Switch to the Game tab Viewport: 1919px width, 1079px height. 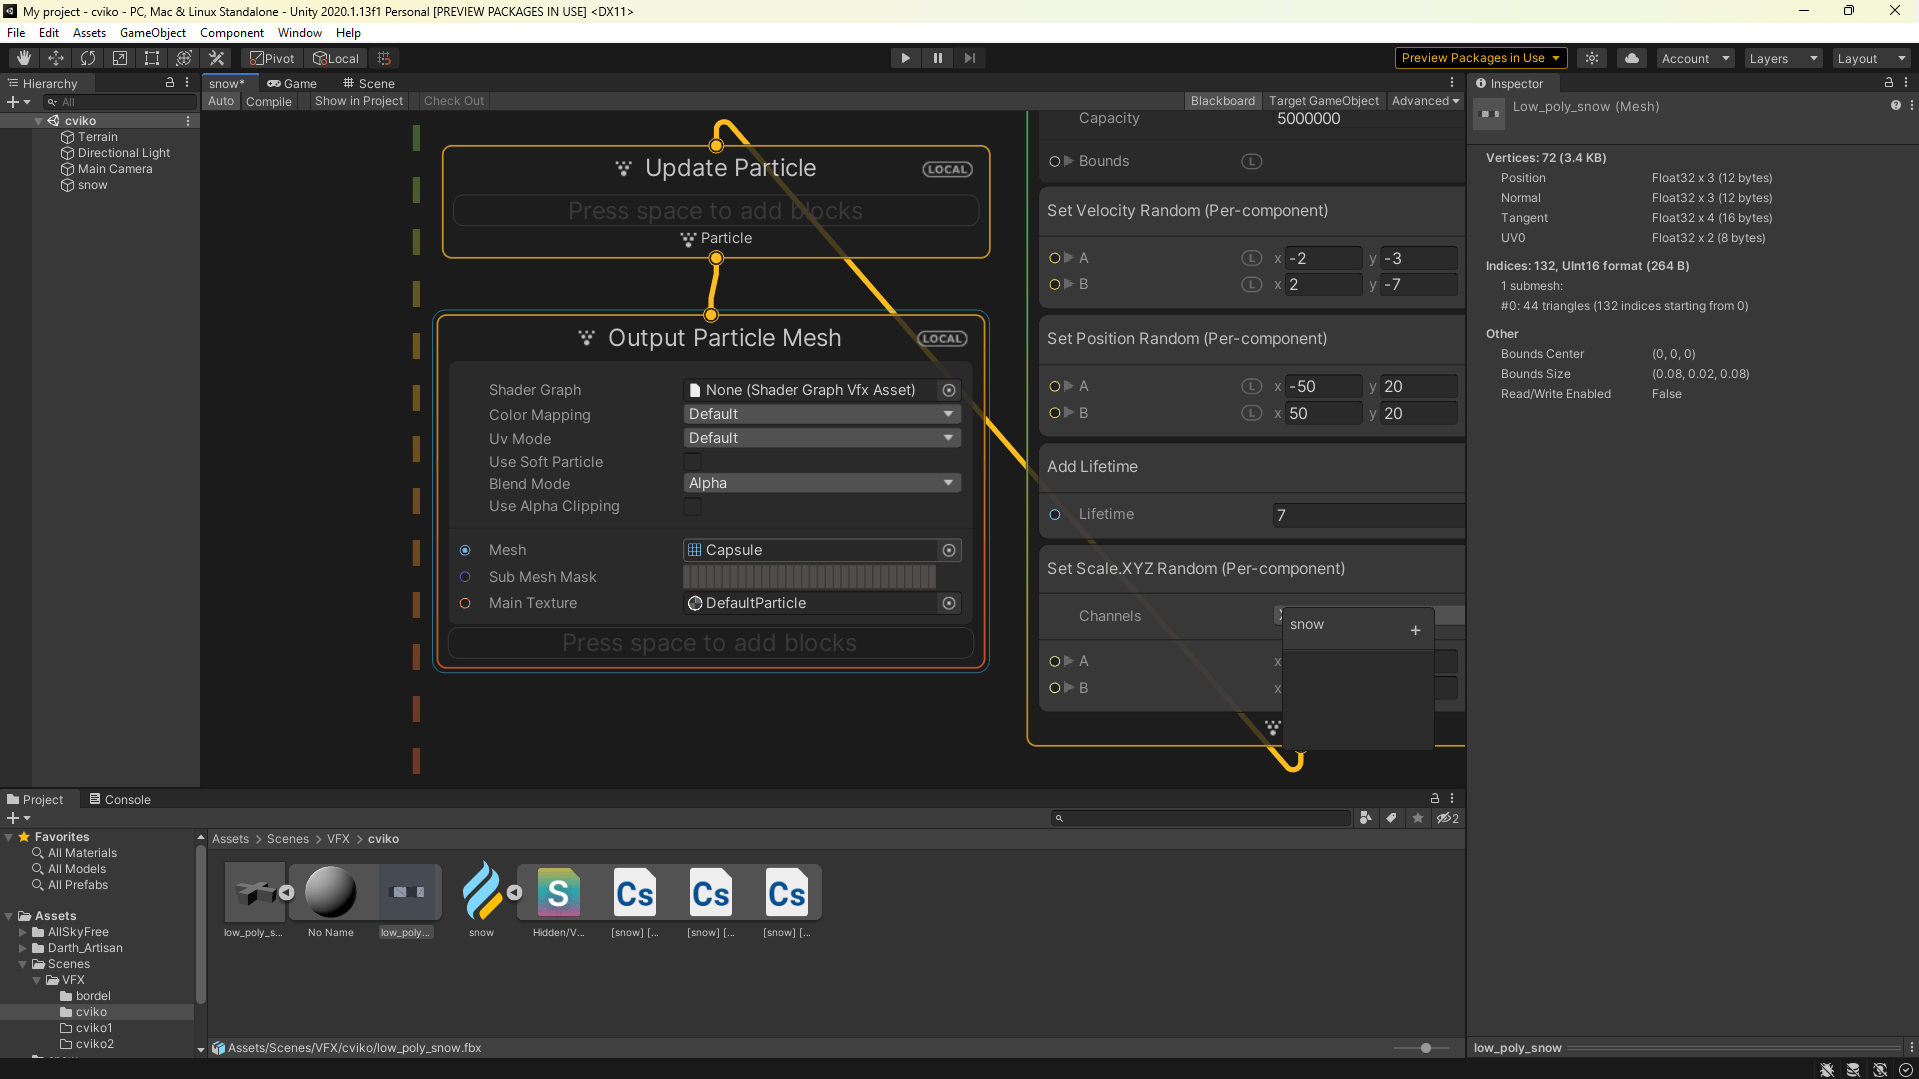[292, 83]
